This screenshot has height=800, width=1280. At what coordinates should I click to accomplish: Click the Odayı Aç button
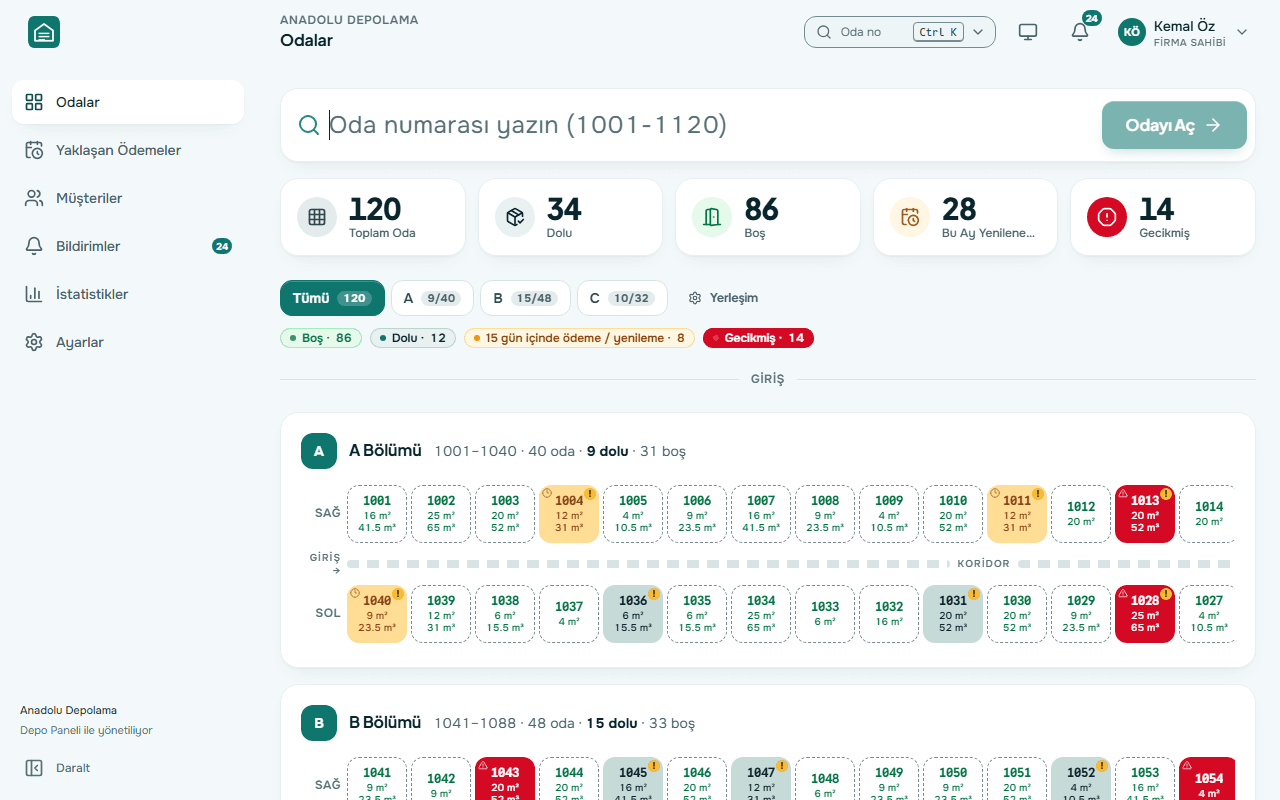click(x=1174, y=125)
